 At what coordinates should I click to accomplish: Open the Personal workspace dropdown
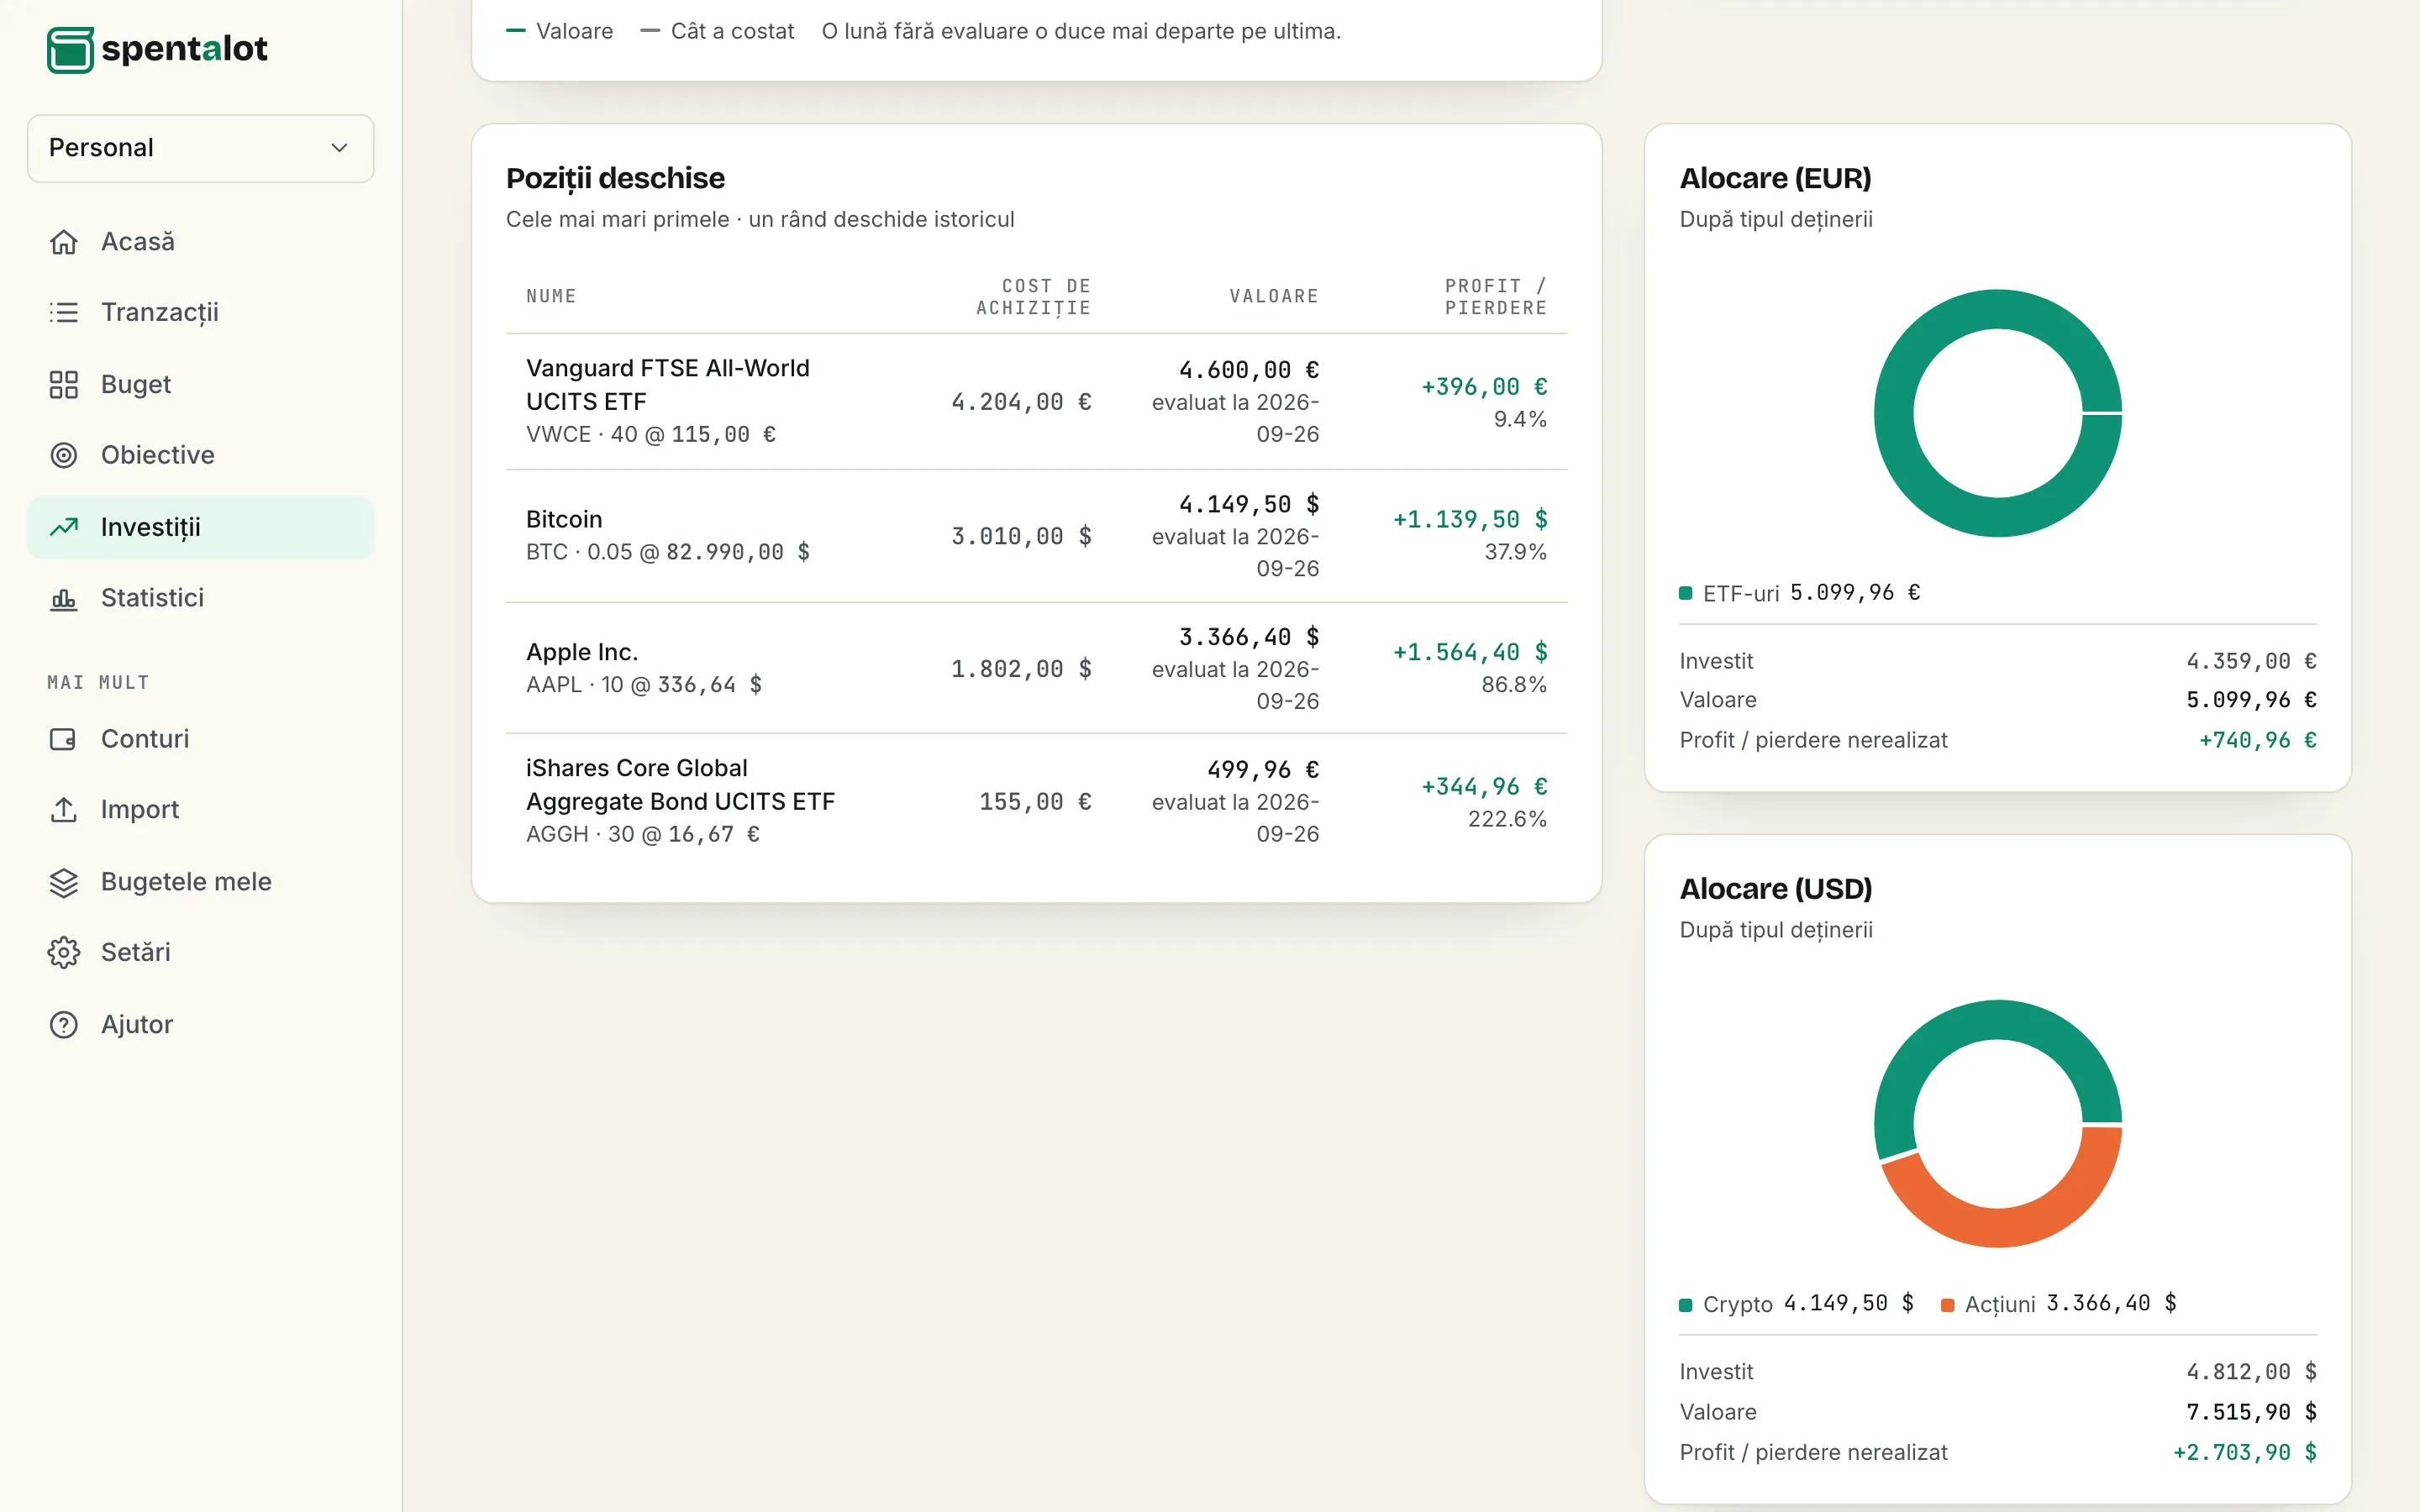coord(200,148)
